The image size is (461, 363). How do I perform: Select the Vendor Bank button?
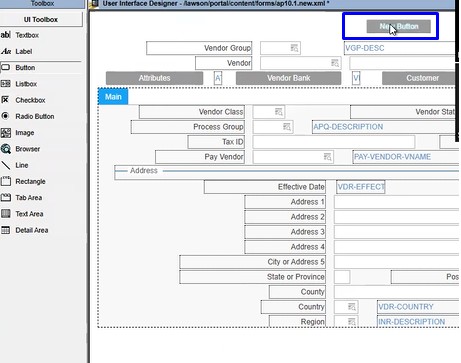click(x=288, y=78)
